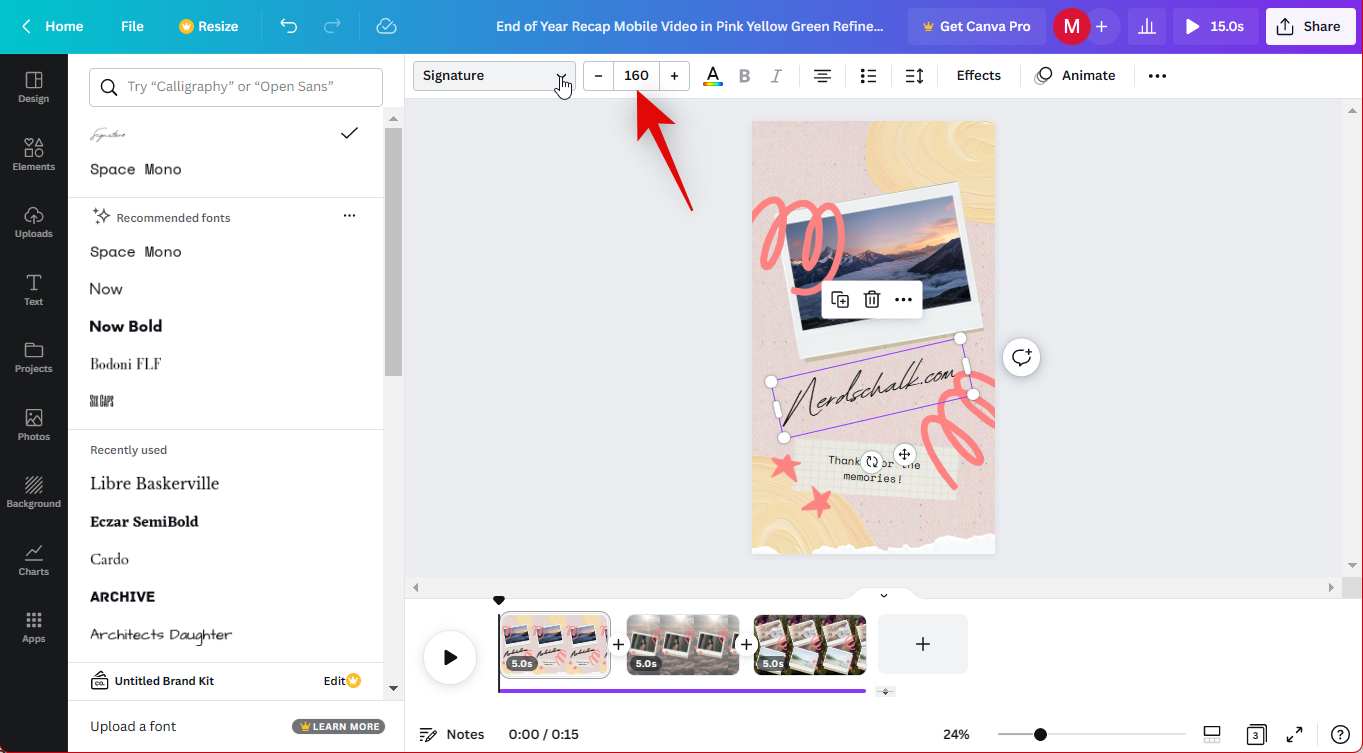The height and width of the screenshot is (753, 1363).
Task: Open the Elements panel
Action: 33,154
